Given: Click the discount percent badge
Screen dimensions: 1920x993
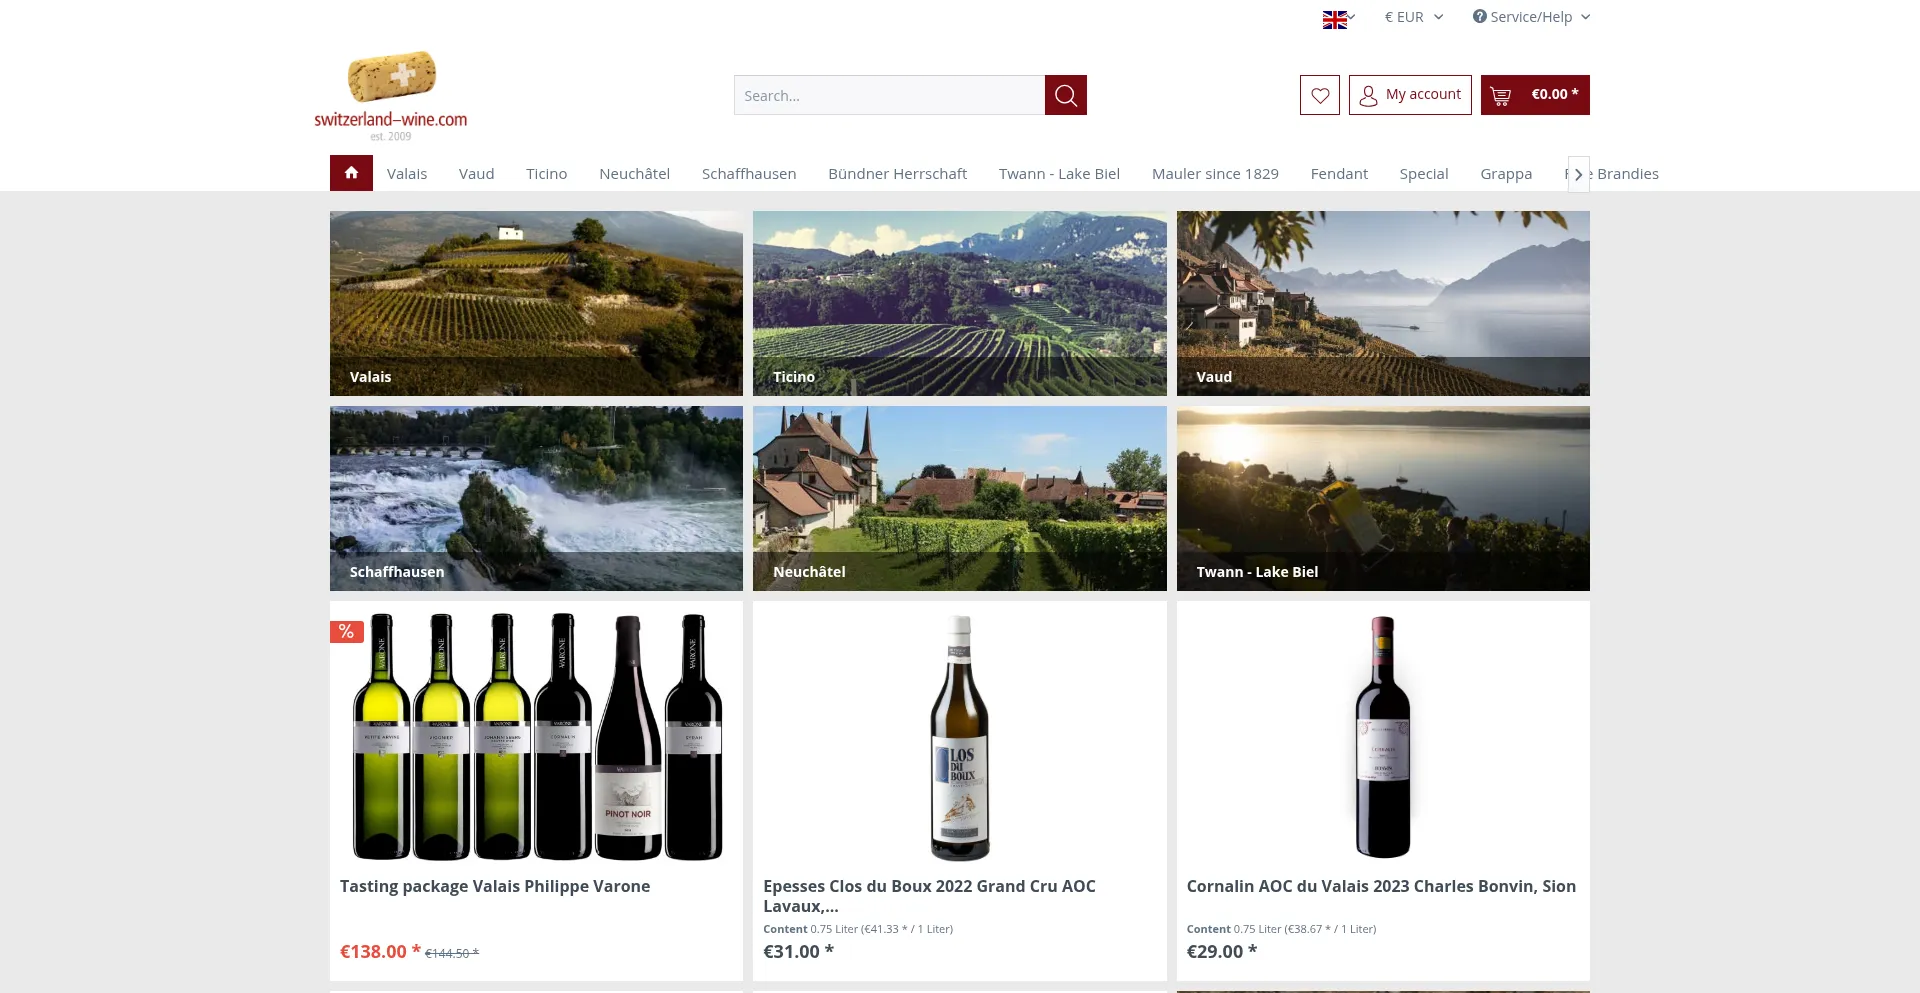Looking at the screenshot, I should pos(346,631).
